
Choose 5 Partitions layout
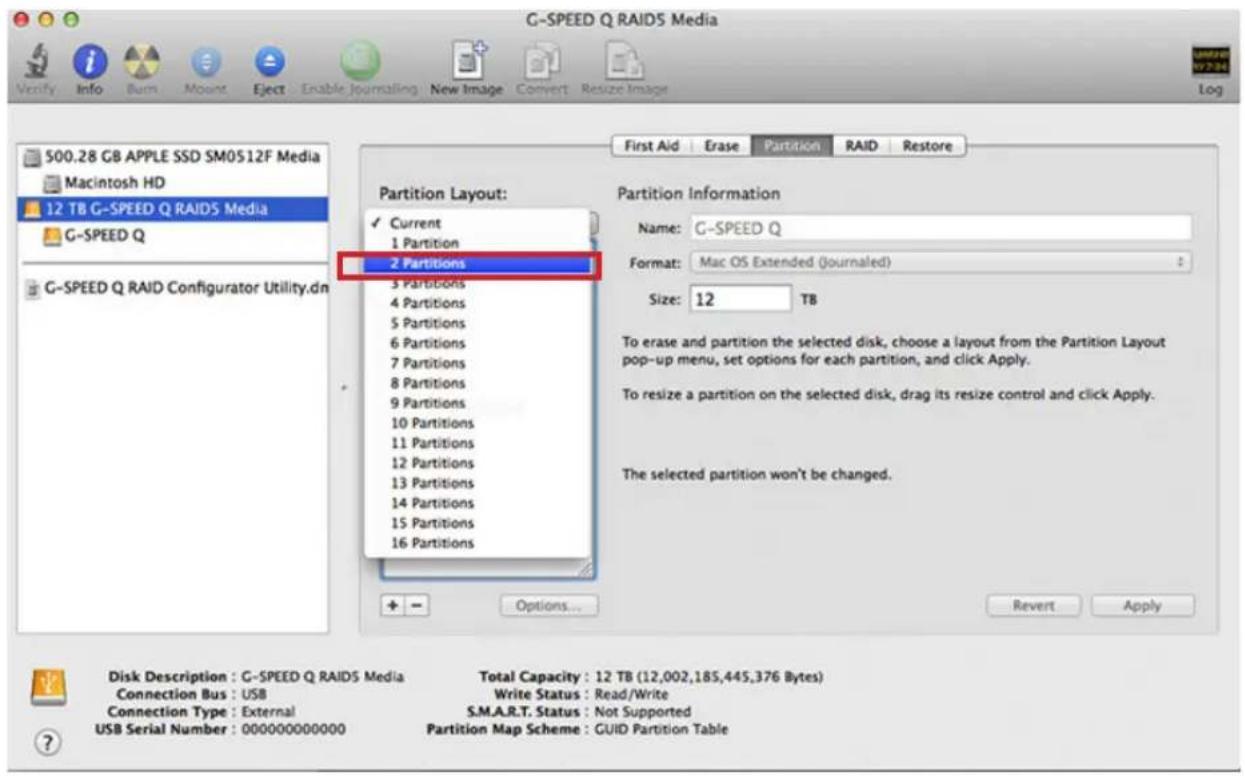pyautogui.click(x=478, y=323)
